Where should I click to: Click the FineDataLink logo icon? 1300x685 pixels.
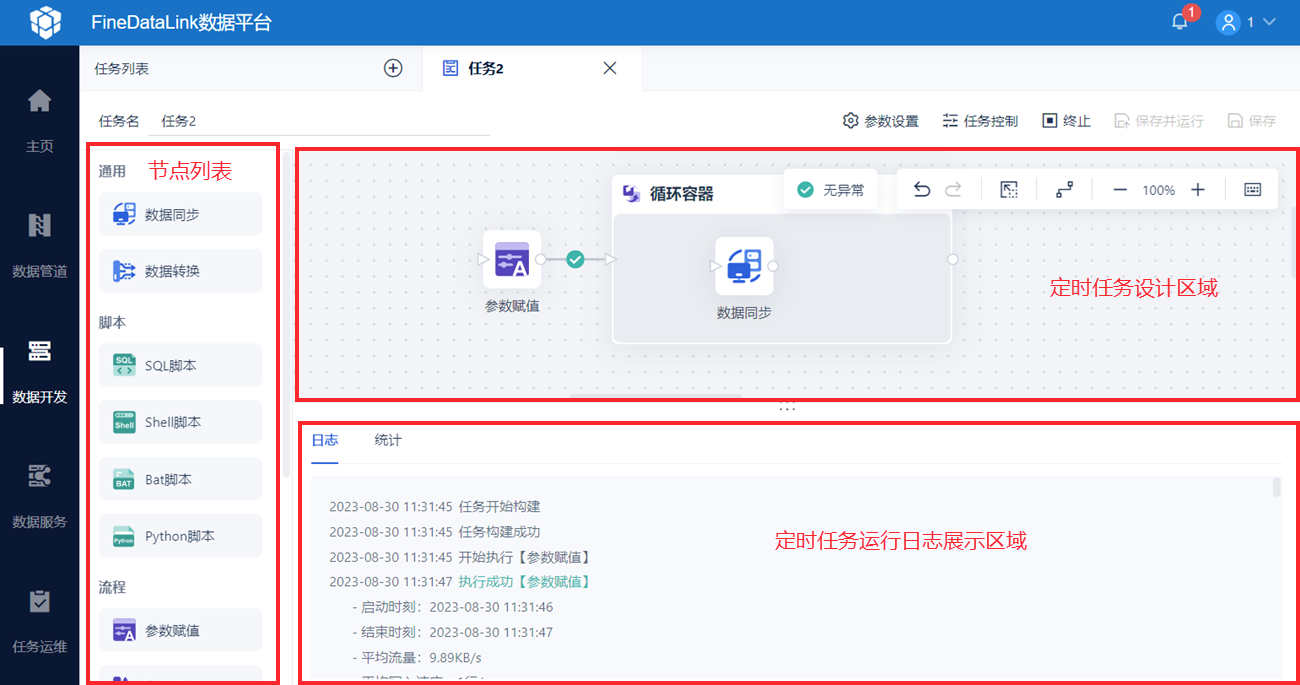[x=45, y=22]
